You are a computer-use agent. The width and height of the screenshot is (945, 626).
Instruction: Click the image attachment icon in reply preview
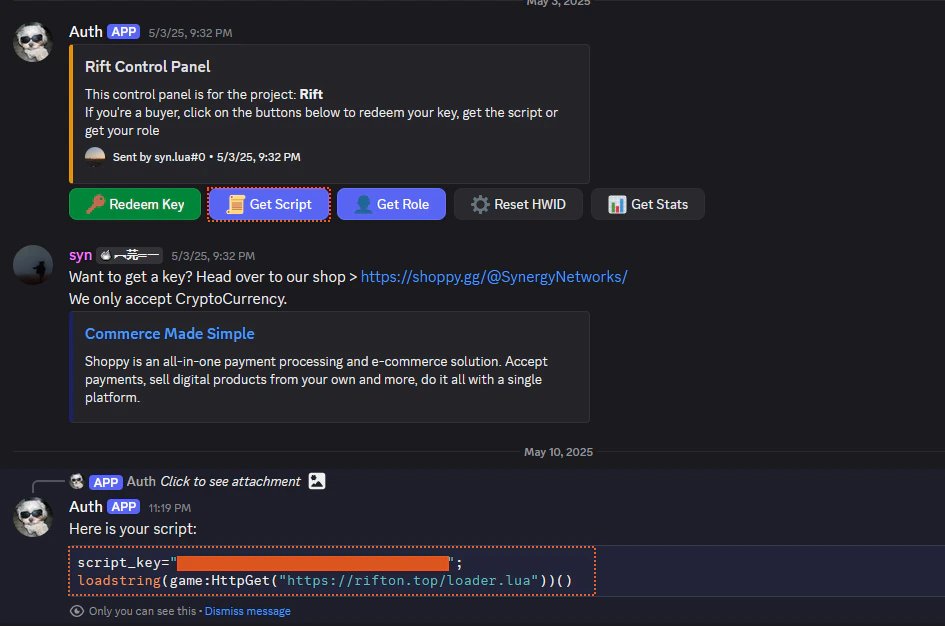tap(317, 481)
